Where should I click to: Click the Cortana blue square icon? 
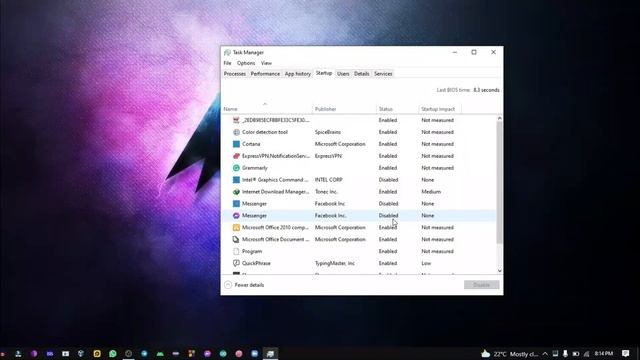coord(236,144)
